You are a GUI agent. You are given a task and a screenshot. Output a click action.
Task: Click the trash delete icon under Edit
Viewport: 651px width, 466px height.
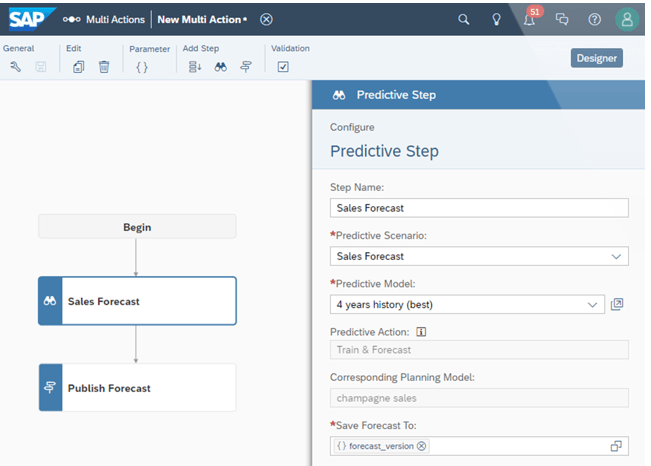[104, 67]
